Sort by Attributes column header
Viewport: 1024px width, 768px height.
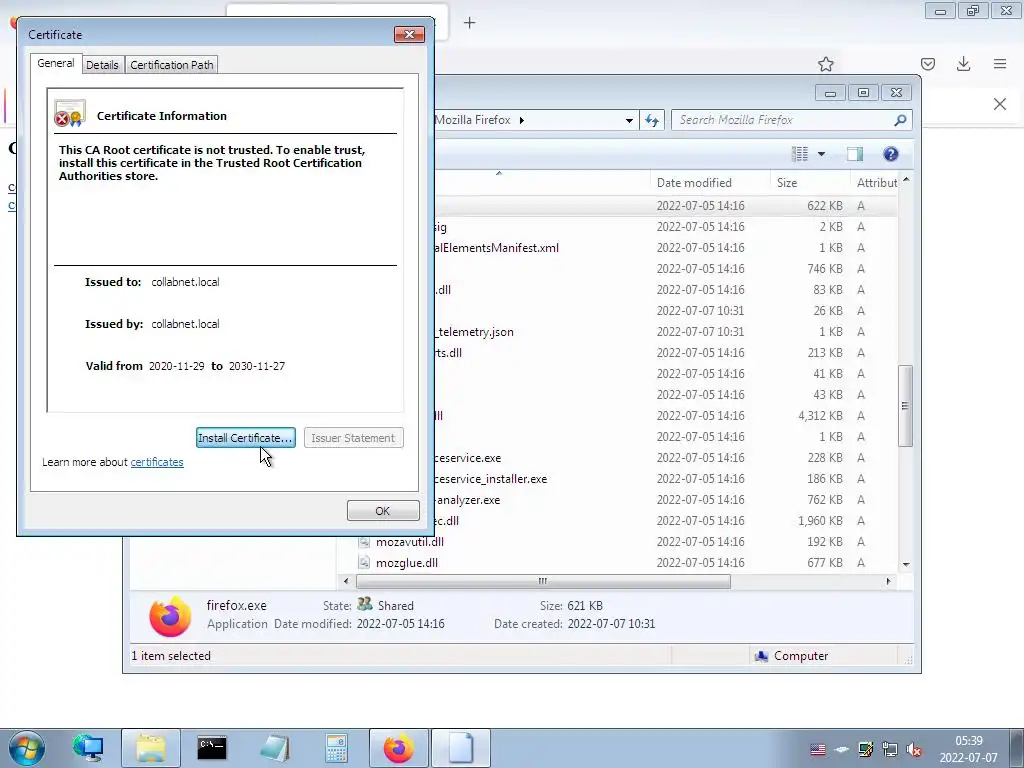tap(875, 183)
